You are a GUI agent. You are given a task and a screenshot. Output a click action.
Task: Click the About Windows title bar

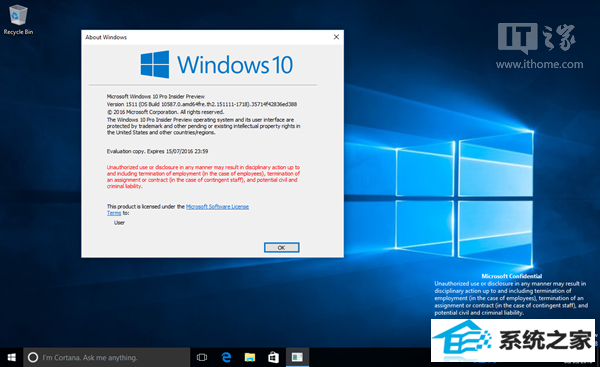pyautogui.click(x=212, y=37)
